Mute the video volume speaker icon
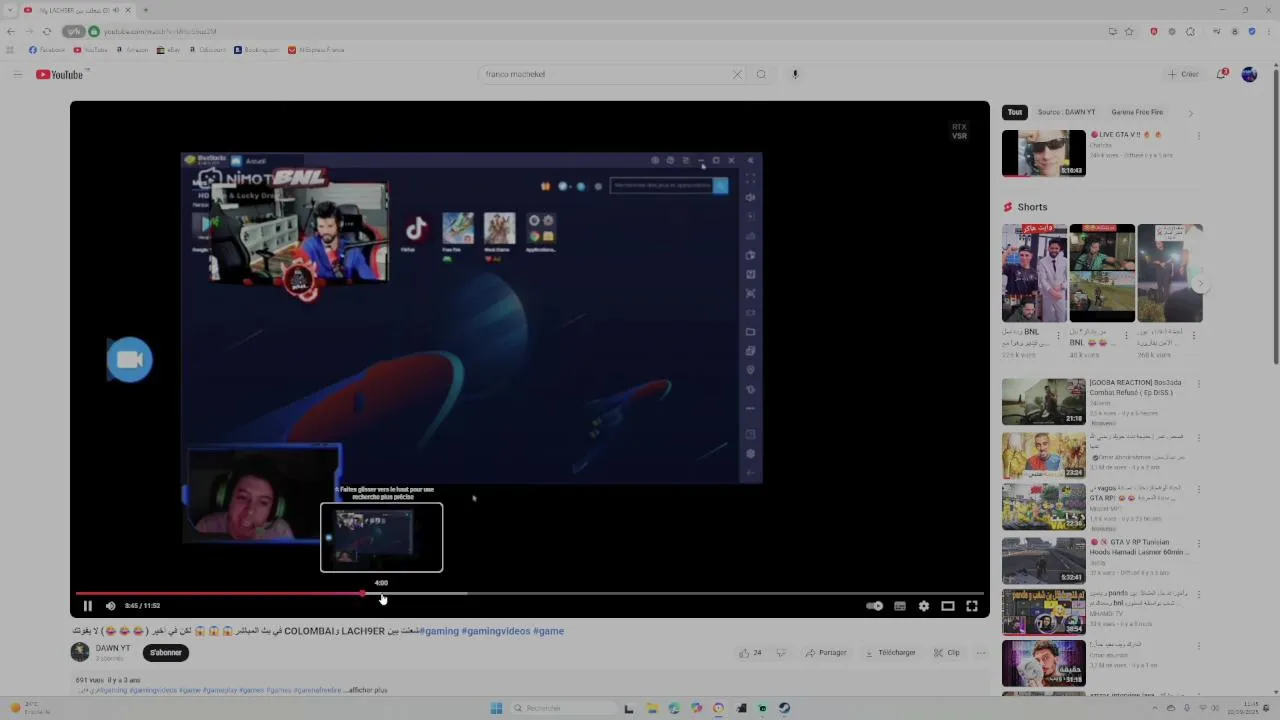Viewport: 1280px width, 720px height. 110,605
